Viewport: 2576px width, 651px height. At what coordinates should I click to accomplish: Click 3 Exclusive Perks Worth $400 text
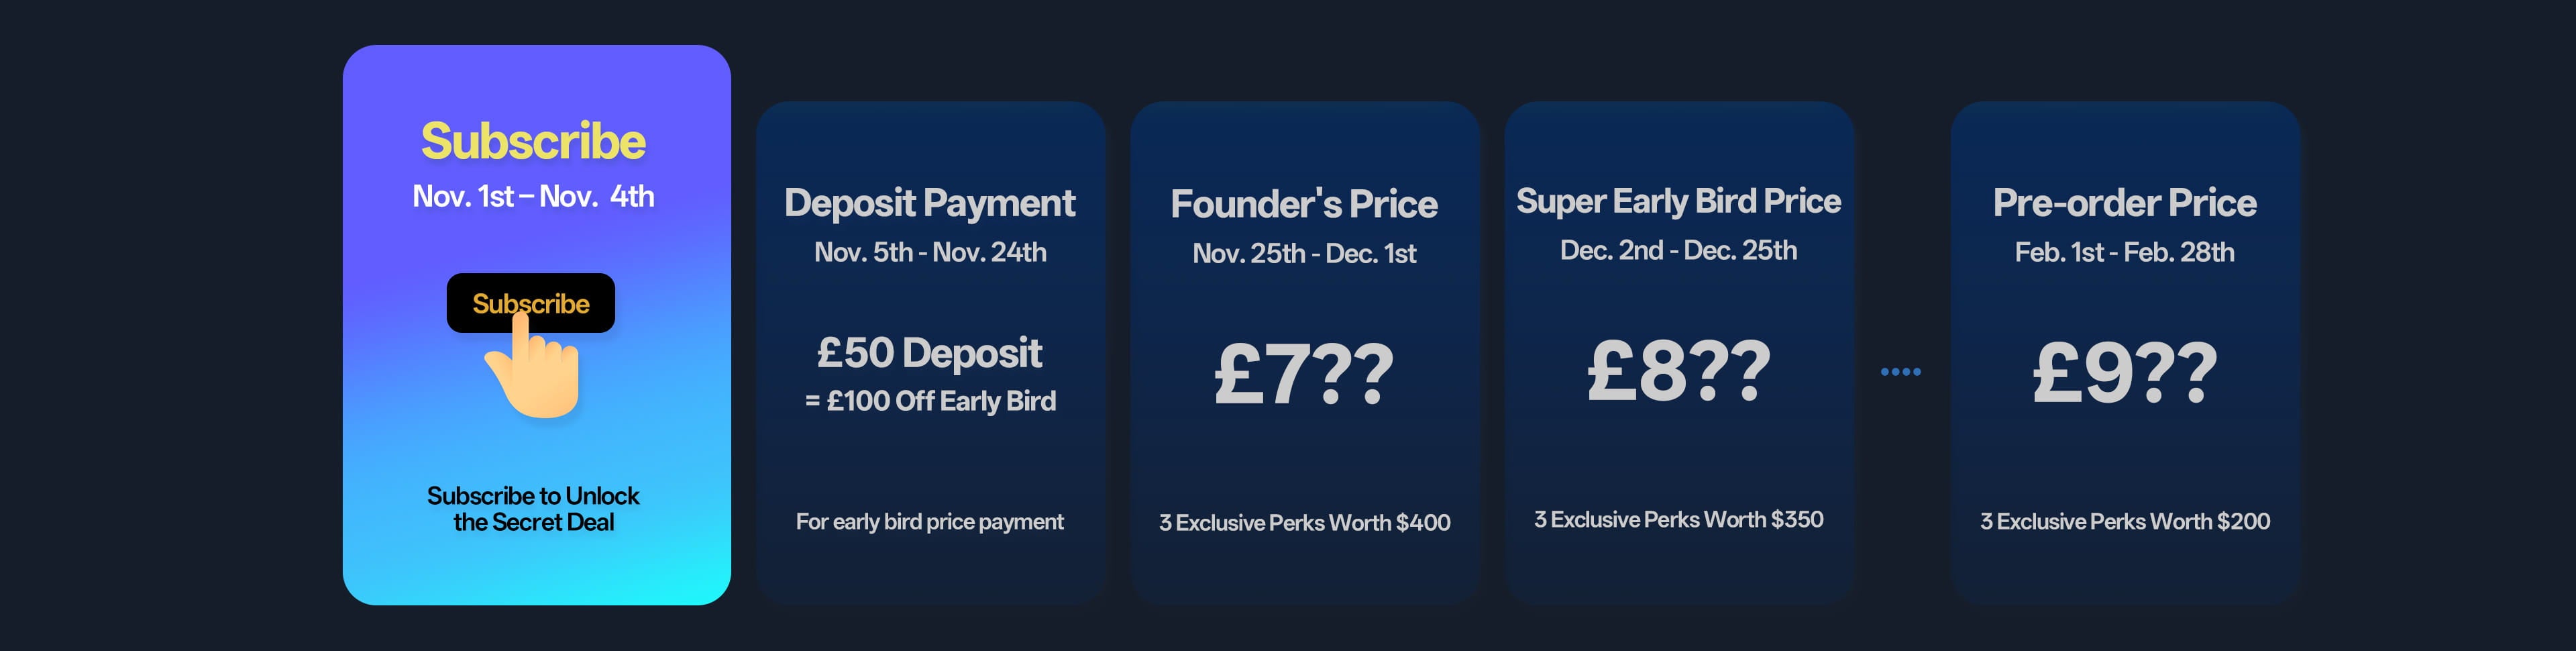point(1304,523)
